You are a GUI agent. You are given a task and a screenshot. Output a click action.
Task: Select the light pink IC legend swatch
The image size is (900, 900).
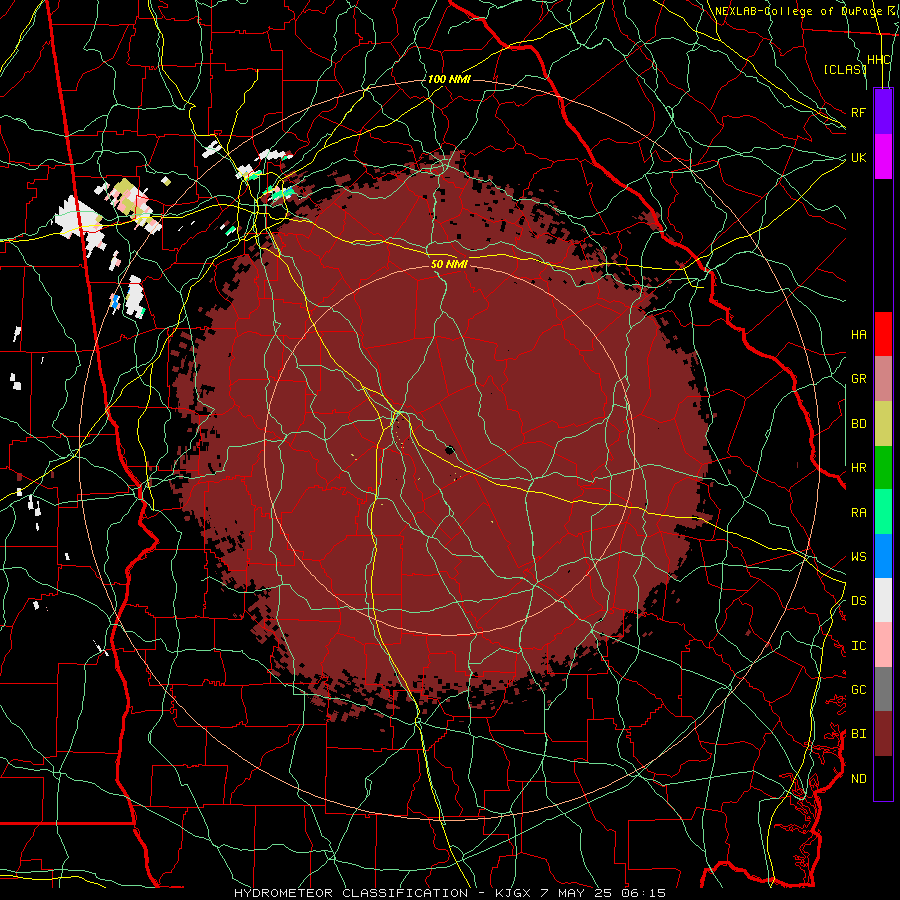click(883, 645)
